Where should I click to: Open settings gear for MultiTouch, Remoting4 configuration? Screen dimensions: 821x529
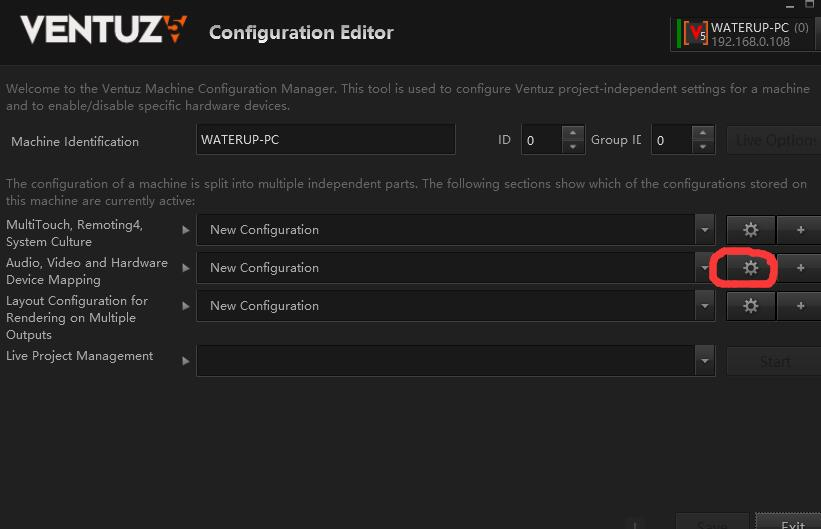[750, 229]
